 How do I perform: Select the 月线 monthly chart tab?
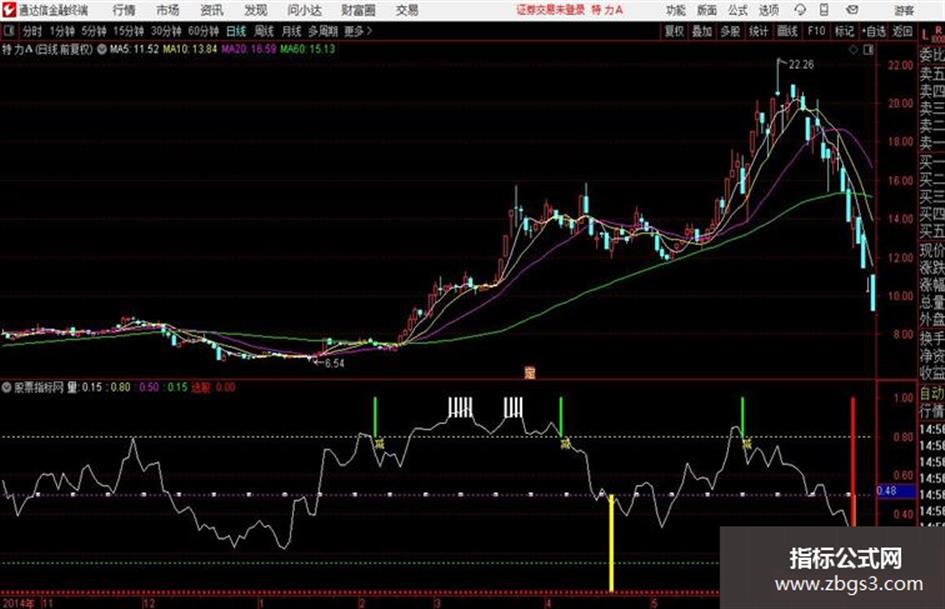pos(292,31)
